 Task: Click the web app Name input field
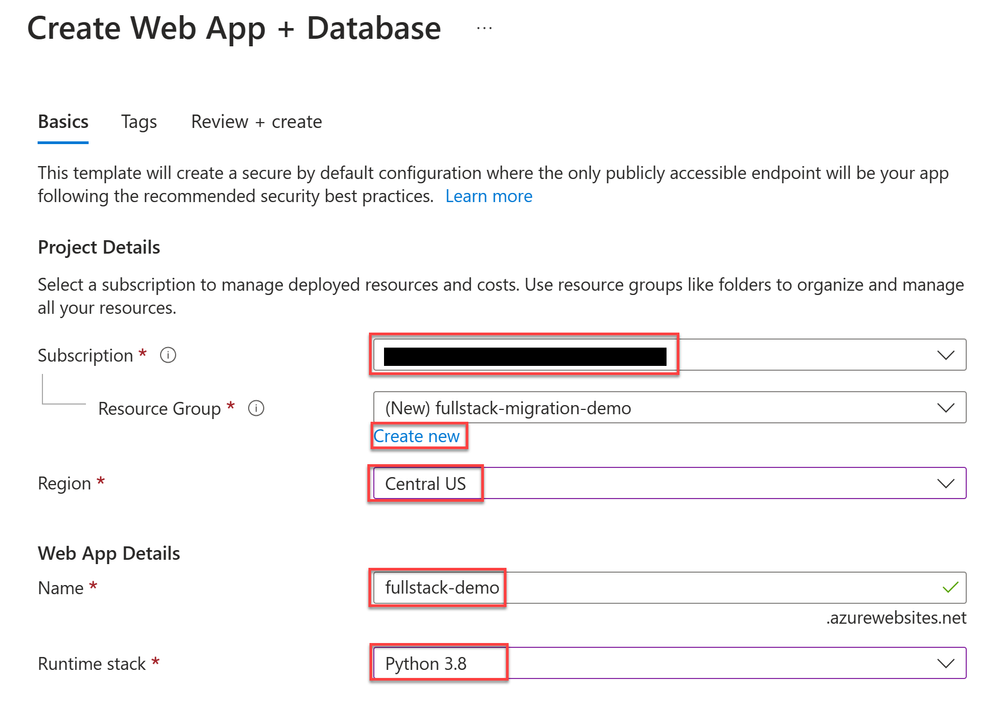[x=670, y=587]
